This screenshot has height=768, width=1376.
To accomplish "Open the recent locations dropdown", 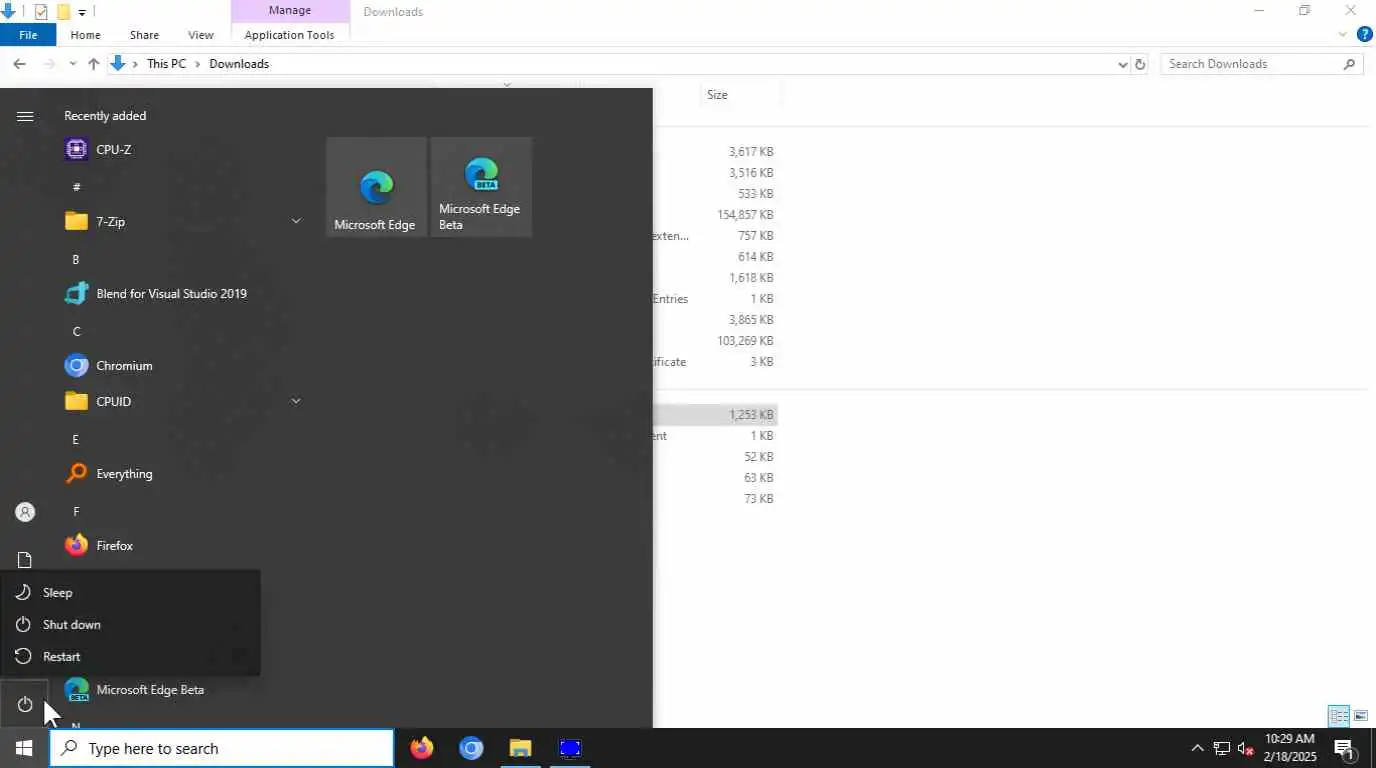I will coord(72,64).
